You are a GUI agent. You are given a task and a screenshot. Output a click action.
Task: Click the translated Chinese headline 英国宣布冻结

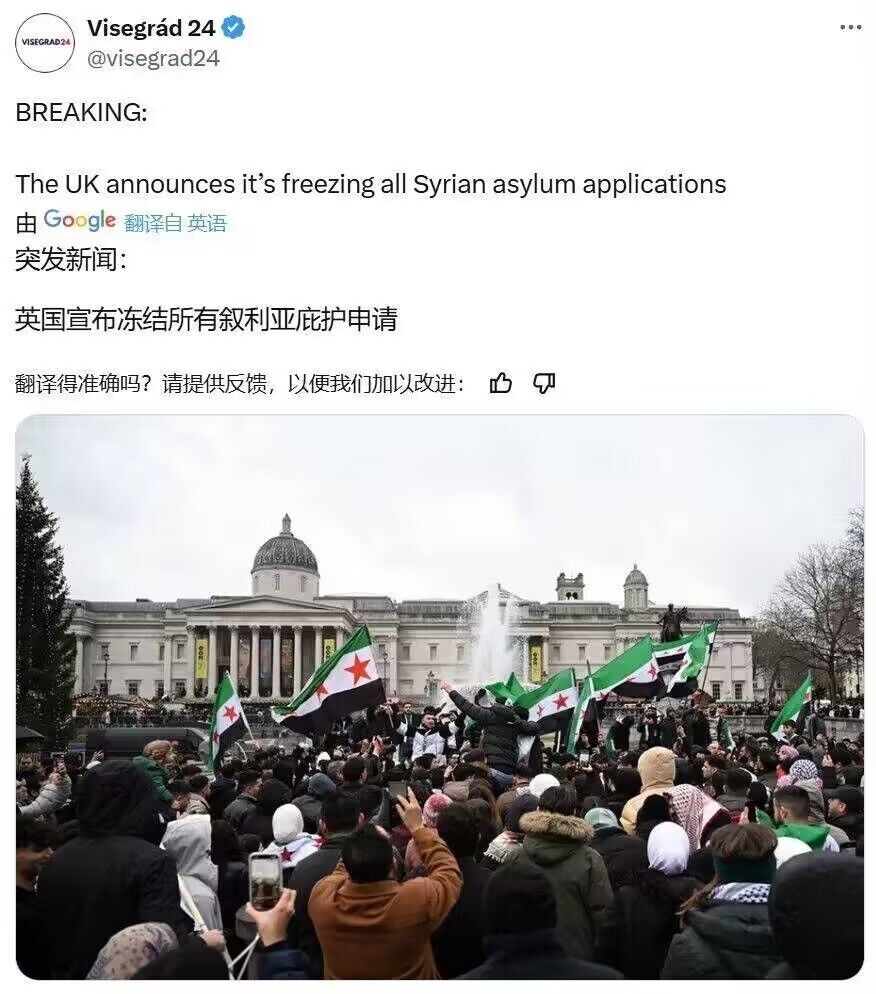tap(206, 320)
